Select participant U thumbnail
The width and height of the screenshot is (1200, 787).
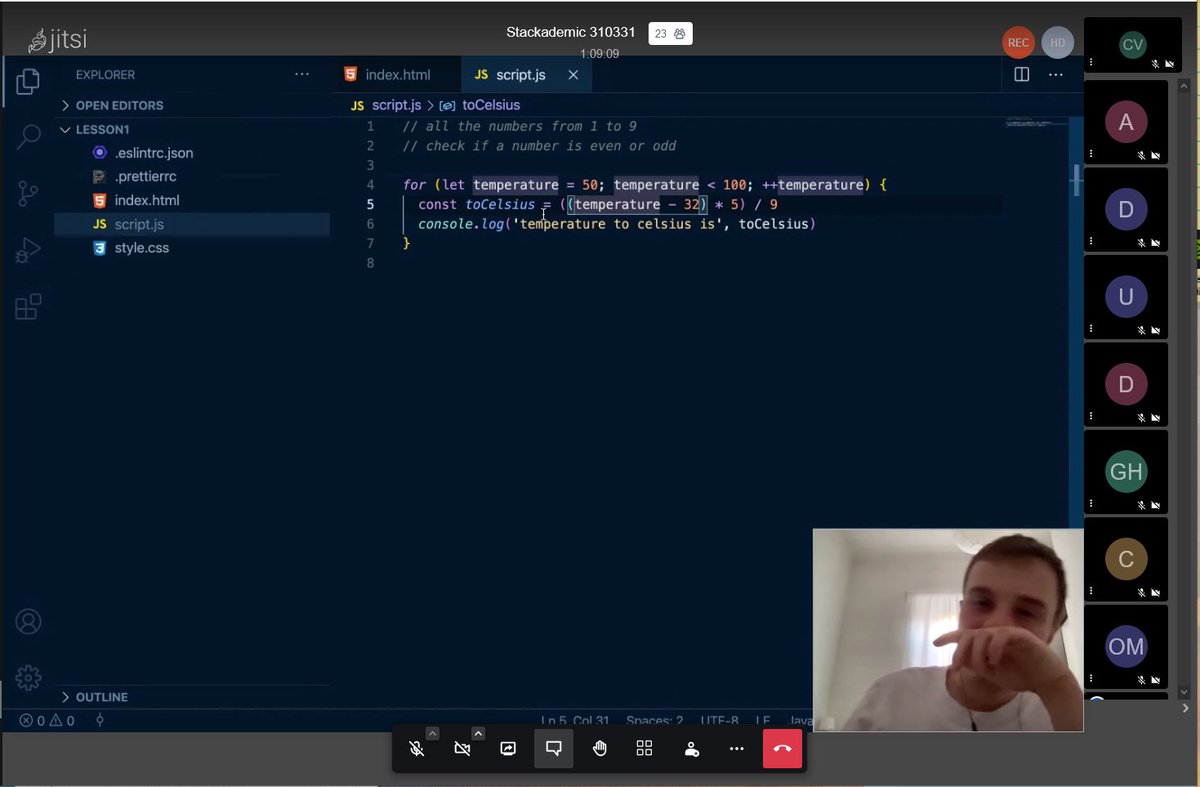(x=1126, y=297)
